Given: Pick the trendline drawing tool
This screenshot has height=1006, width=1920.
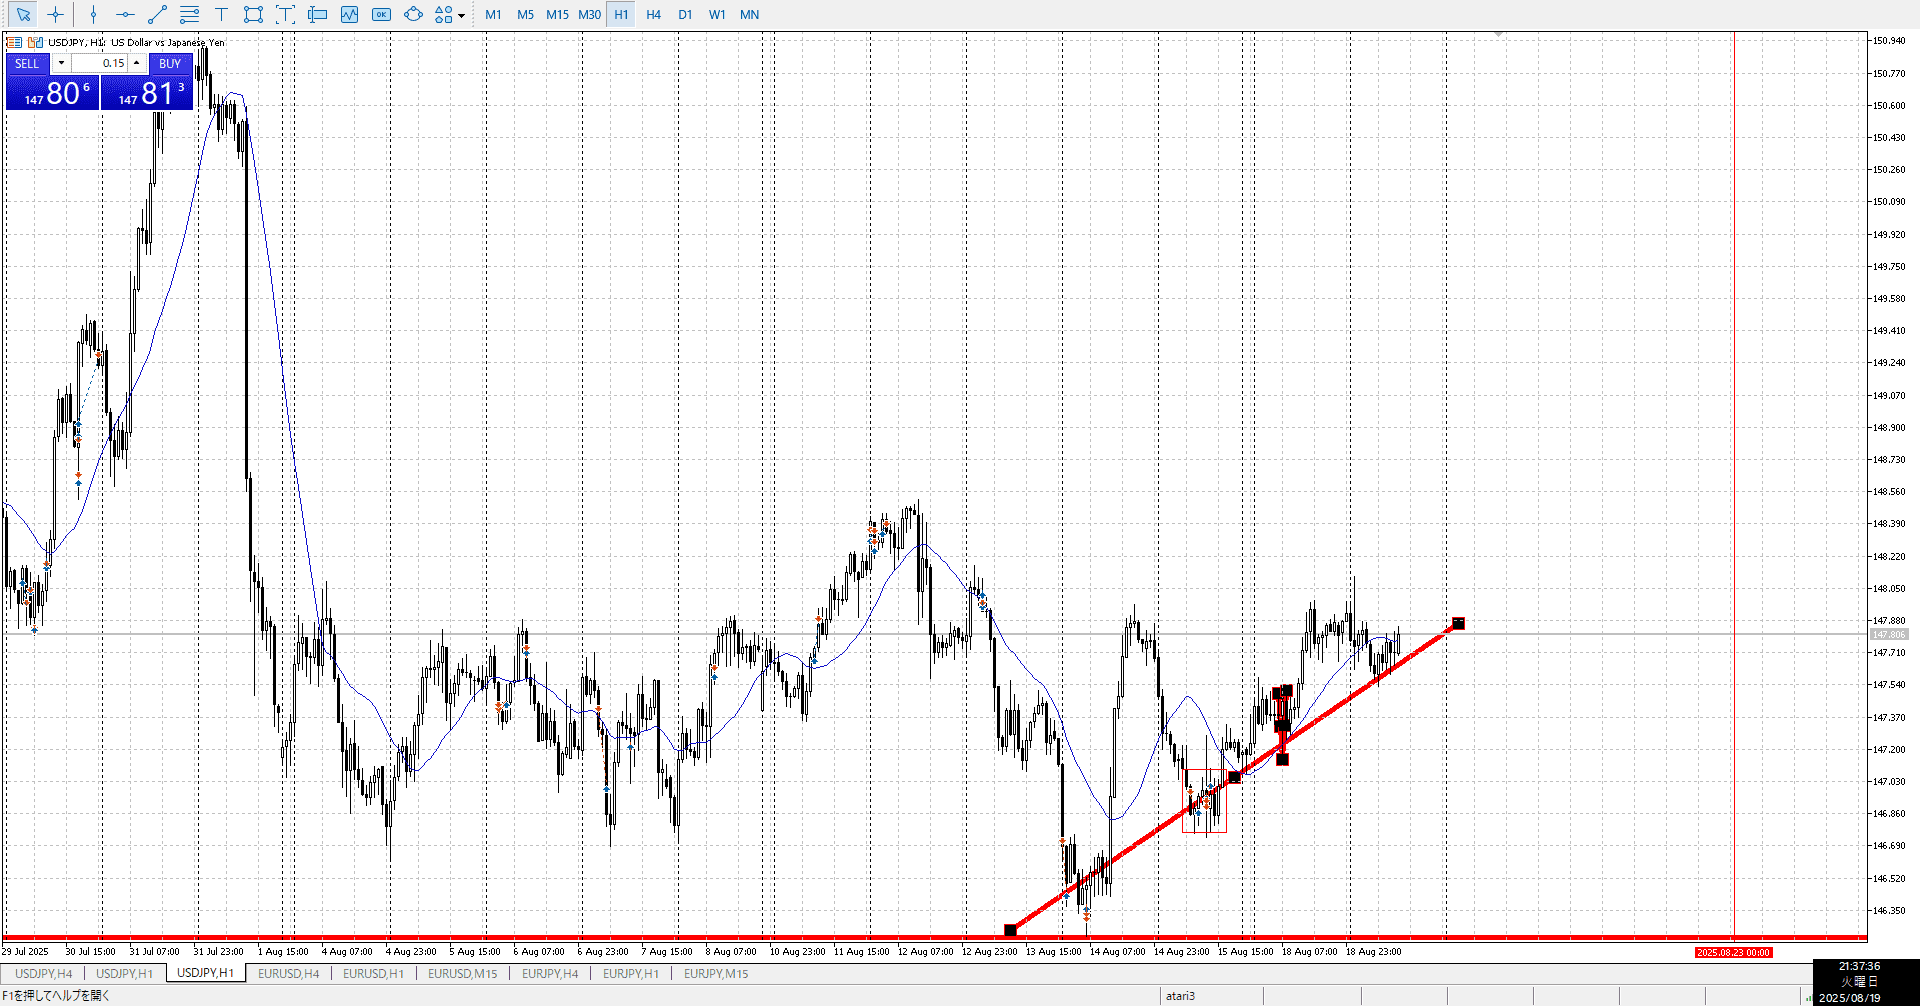Looking at the screenshot, I should coord(157,14).
